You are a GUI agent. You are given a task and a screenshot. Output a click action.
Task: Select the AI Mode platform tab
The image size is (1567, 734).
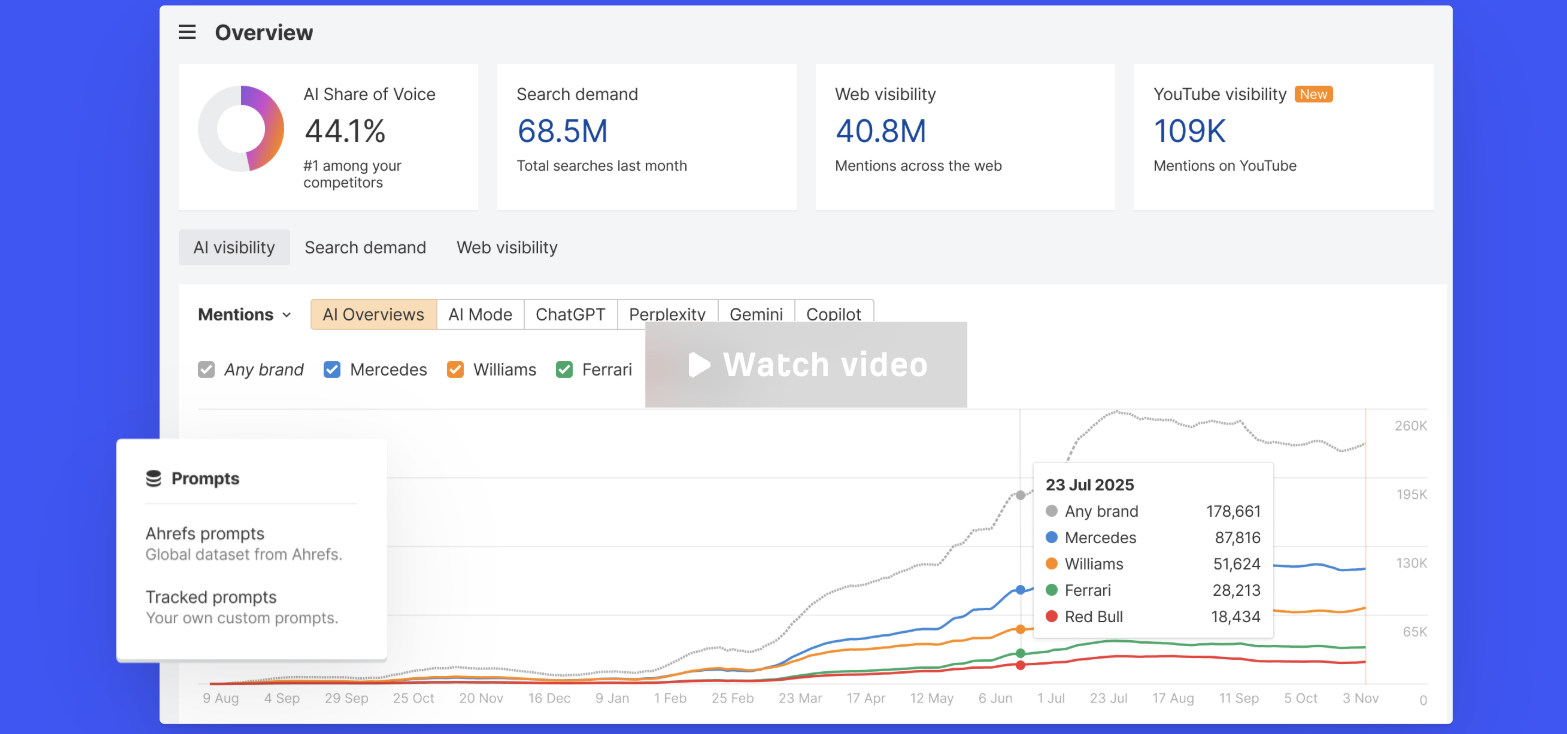point(480,314)
